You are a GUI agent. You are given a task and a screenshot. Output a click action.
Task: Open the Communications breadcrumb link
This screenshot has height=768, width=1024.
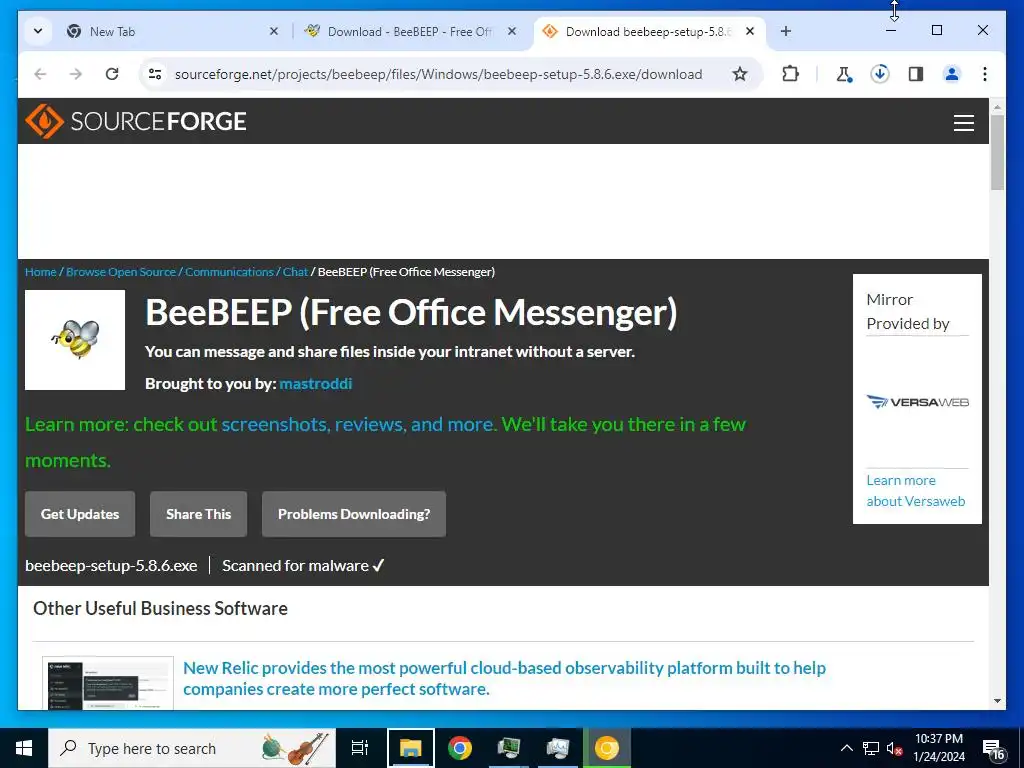point(229,272)
